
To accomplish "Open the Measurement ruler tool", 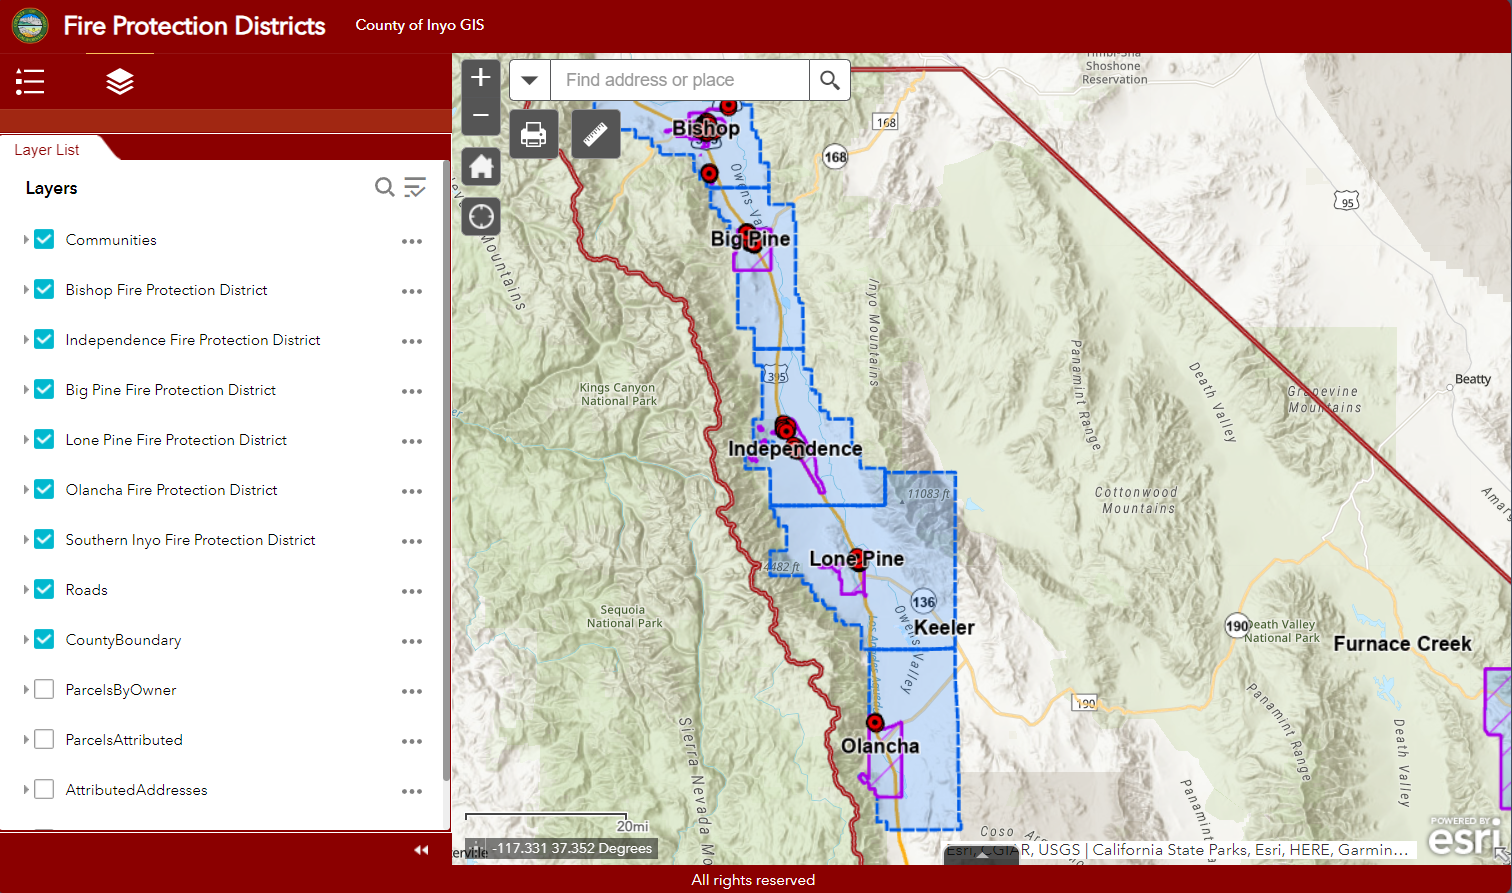I will click(596, 134).
